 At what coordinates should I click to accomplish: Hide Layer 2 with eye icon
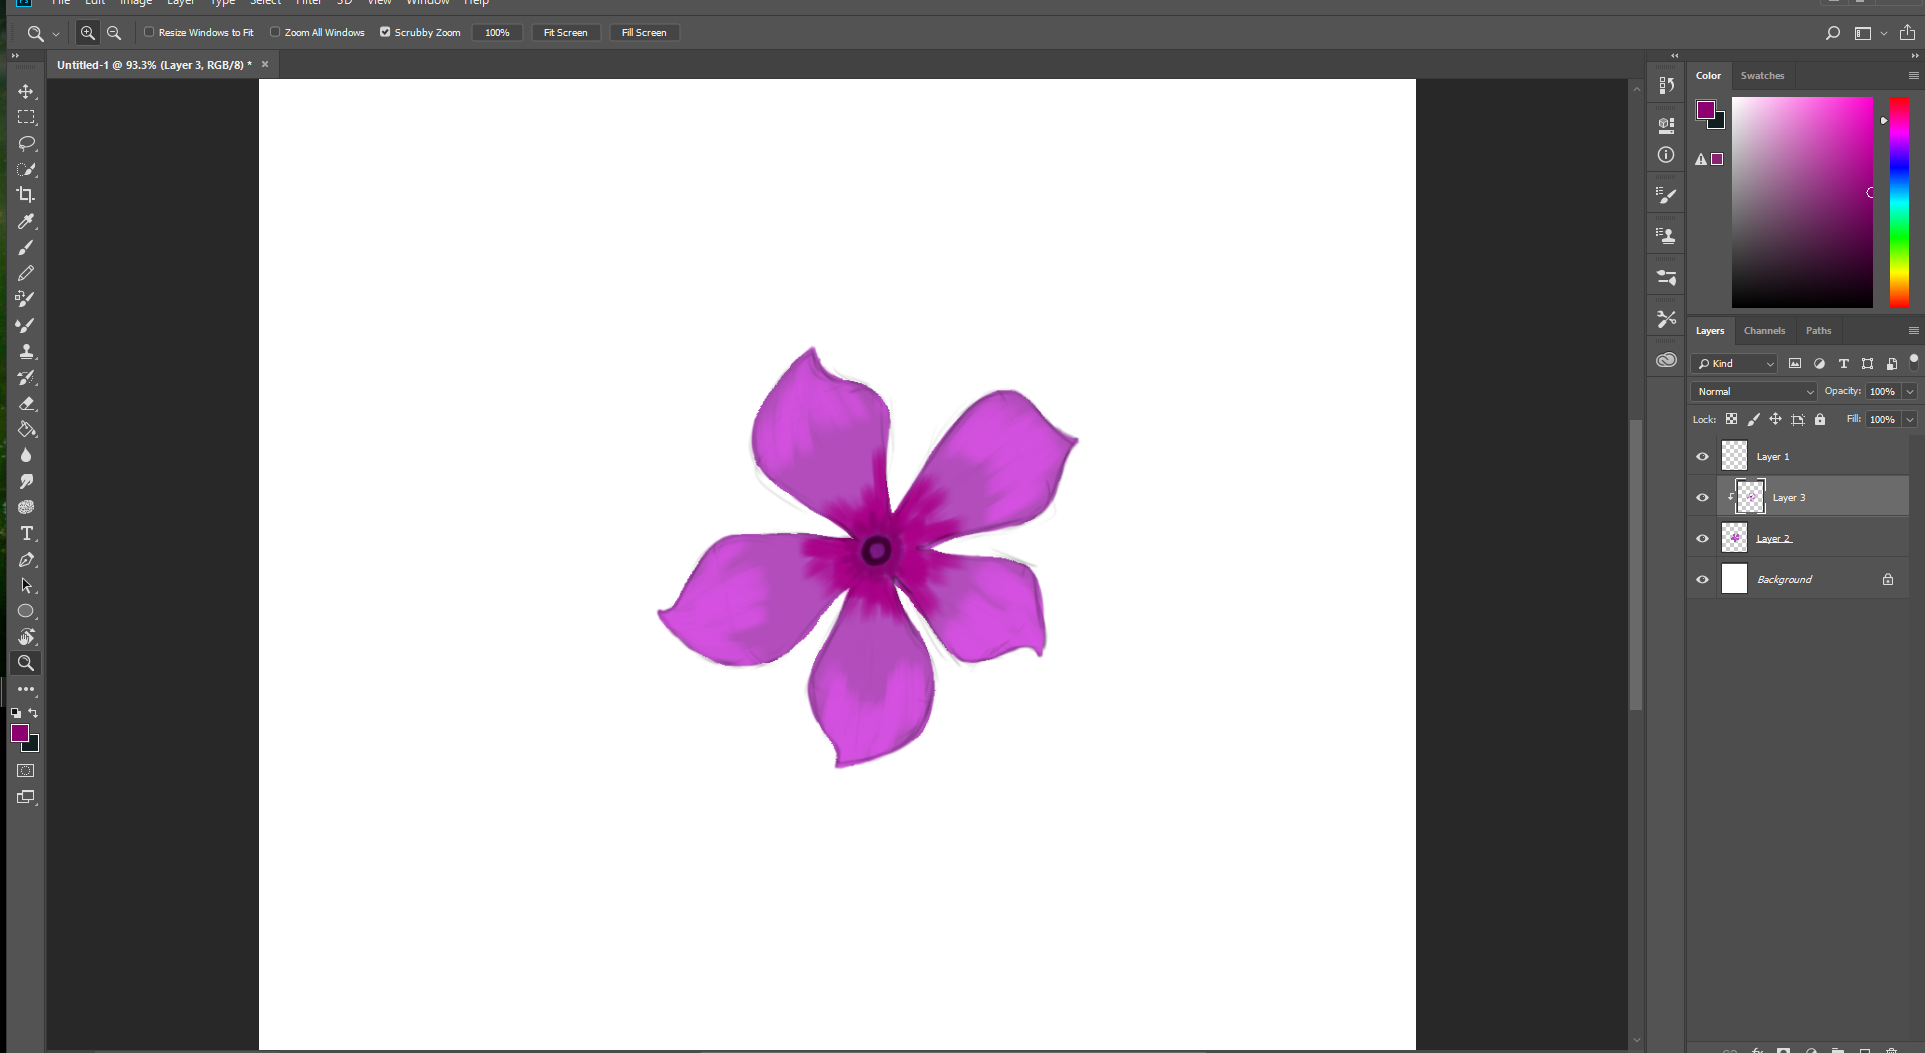coord(1702,538)
